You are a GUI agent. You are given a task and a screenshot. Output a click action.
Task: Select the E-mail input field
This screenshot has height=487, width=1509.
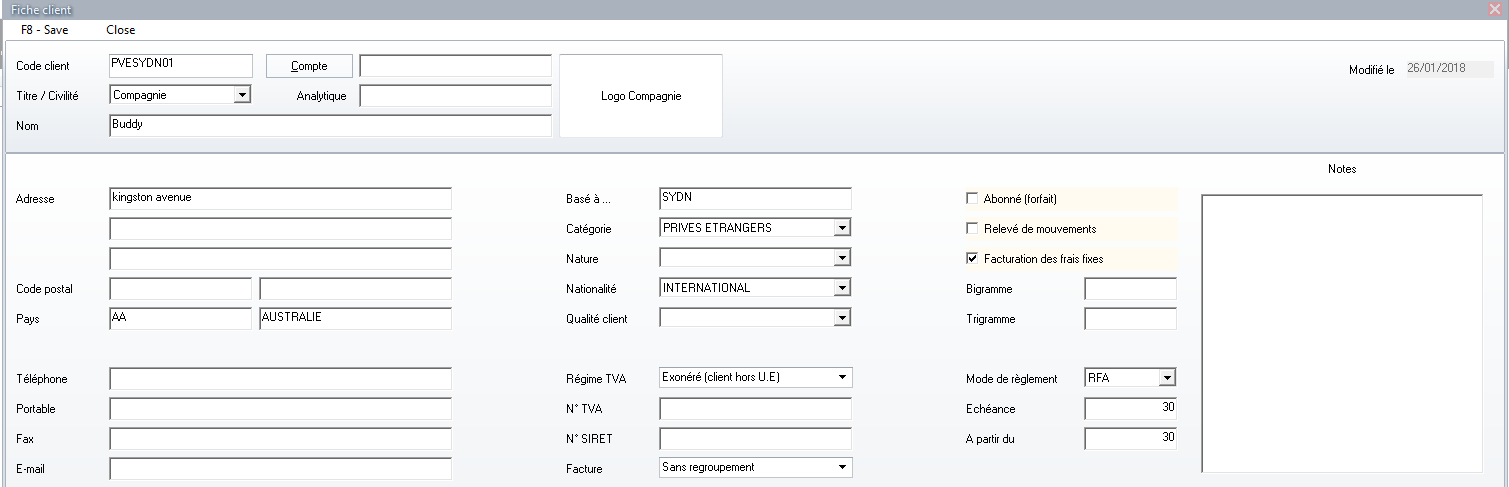click(280, 469)
